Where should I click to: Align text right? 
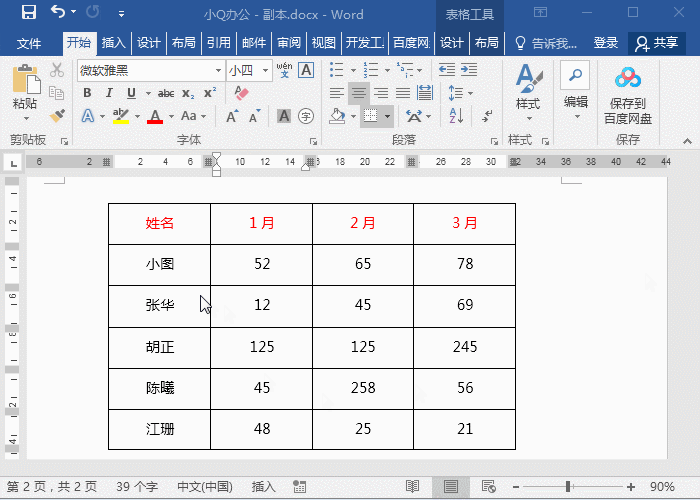click(381, 93)
